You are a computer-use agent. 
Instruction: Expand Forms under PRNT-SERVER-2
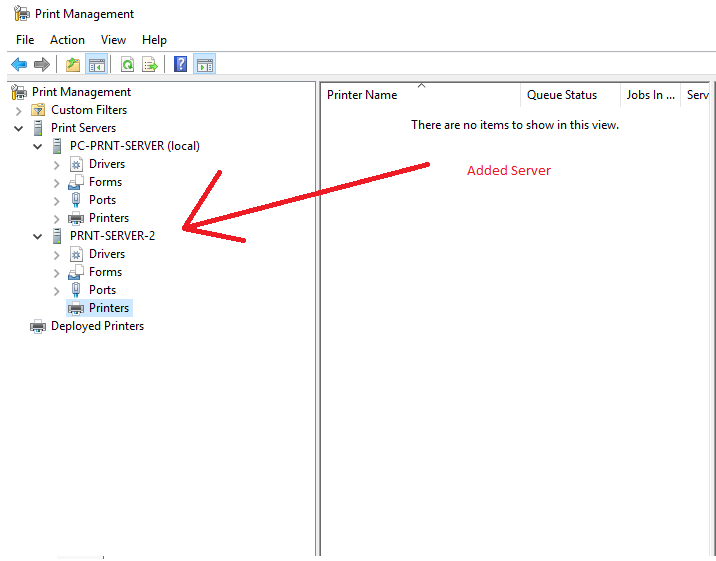coord(57,273)
